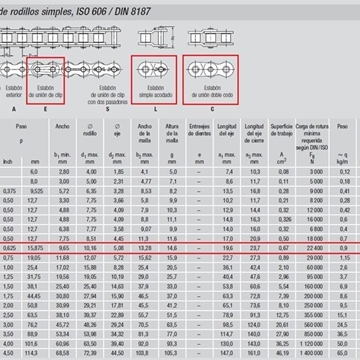Image resolution: width=360 pixels, height=360 pixels.
Task: Select the pitch value '15,875'
Action: 36,248
